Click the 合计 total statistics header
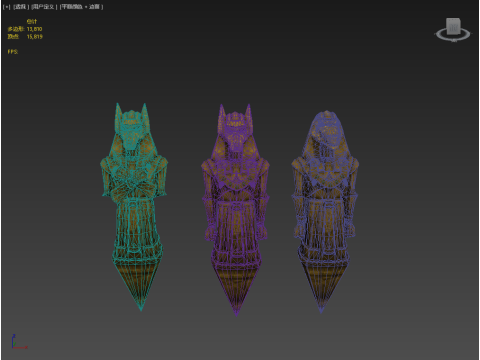Screen dimensions: 480x360 [32, 22]
